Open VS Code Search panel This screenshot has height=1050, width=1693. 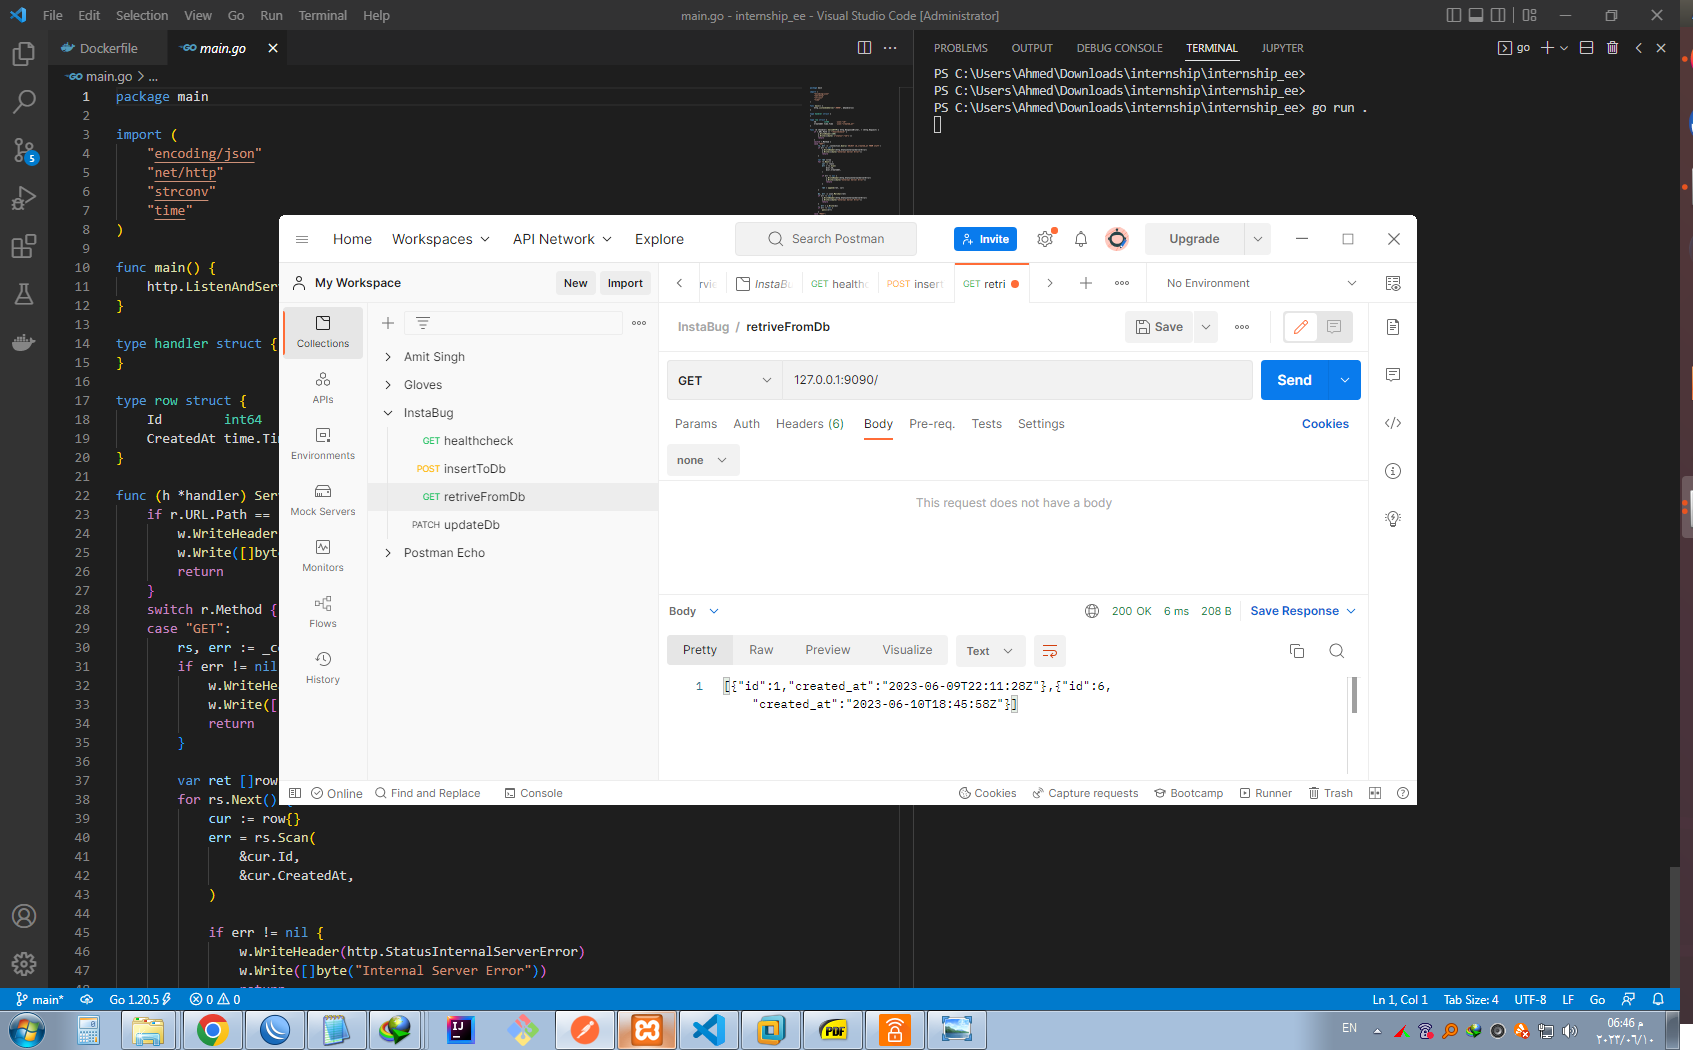point(24,102)
